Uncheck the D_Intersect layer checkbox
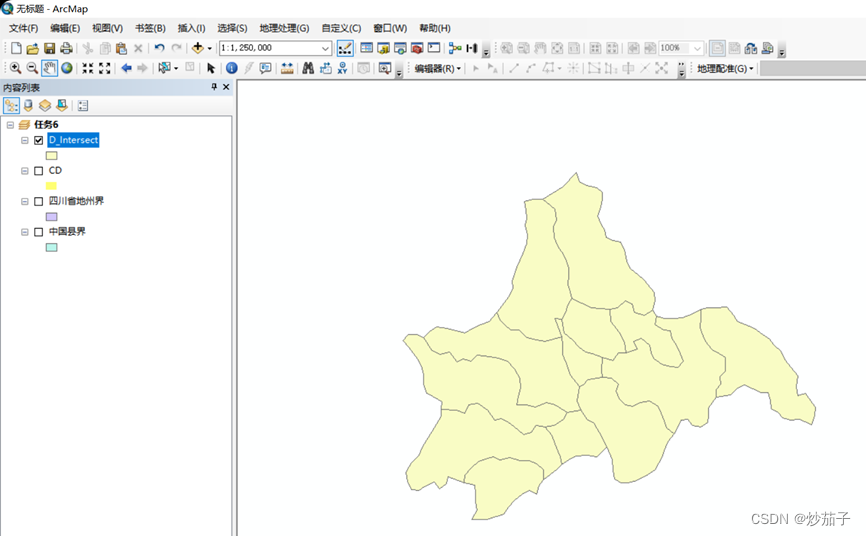Image resolution: width=866 pixels, height=536 pixels. coord(39,141)
